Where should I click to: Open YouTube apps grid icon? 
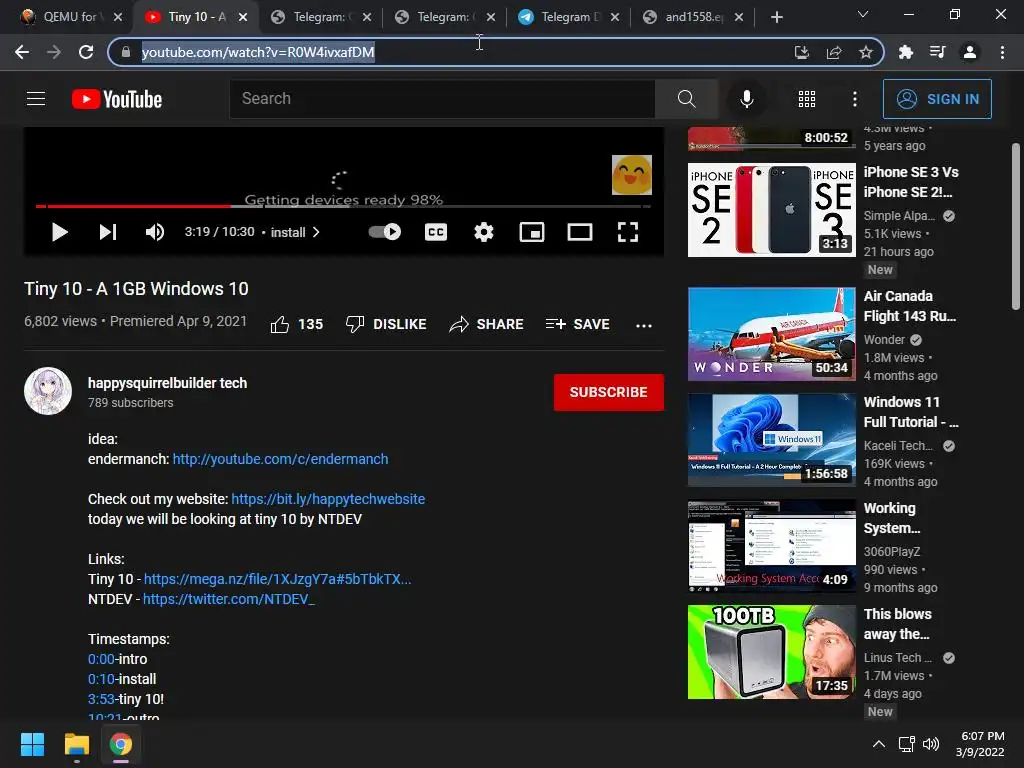pyautogui.click(x=807, y=99)
